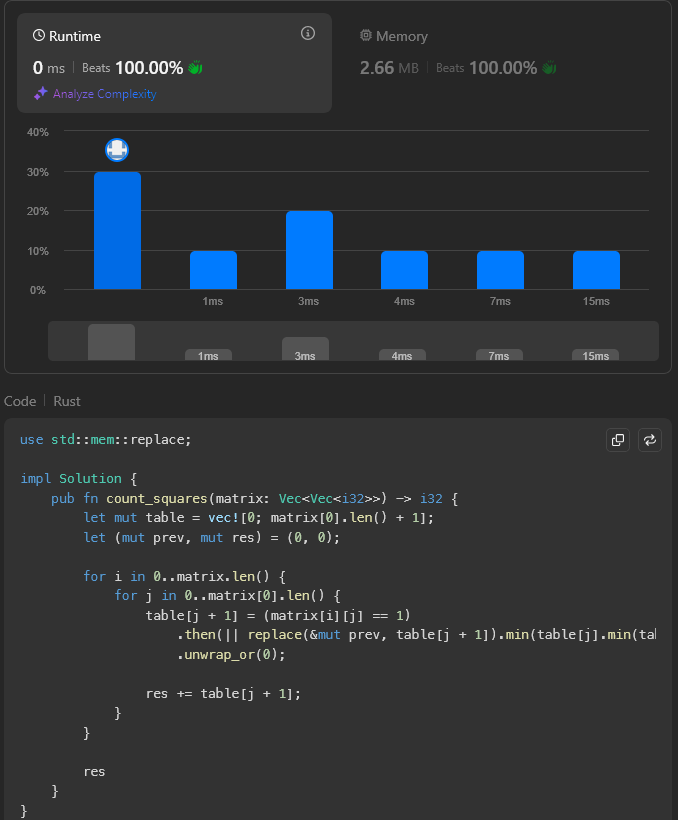
Task: Click the ".unwrap_or(0);" code line
Action: point(231,655)
